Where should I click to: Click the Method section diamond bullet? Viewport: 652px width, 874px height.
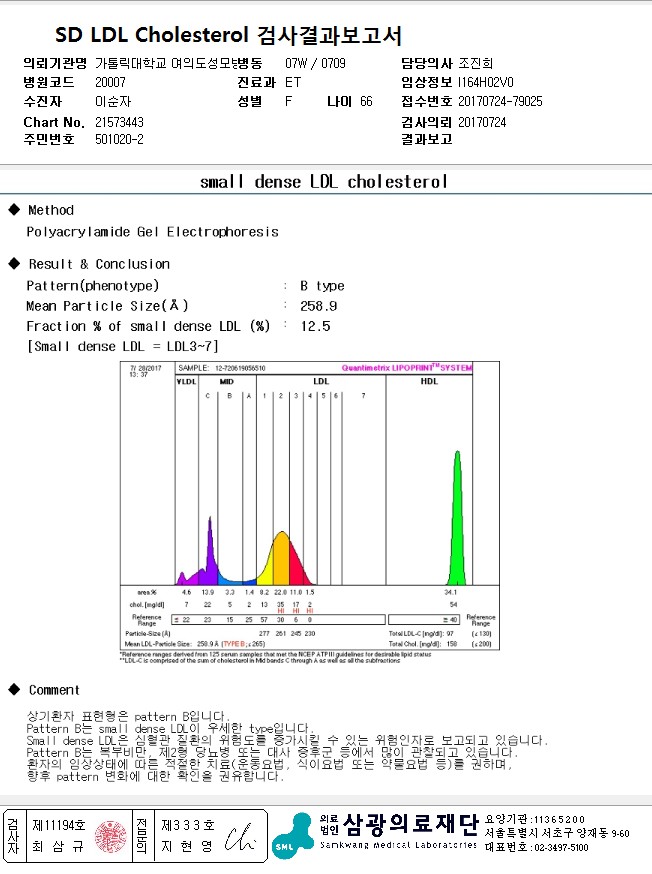[14, 210]
